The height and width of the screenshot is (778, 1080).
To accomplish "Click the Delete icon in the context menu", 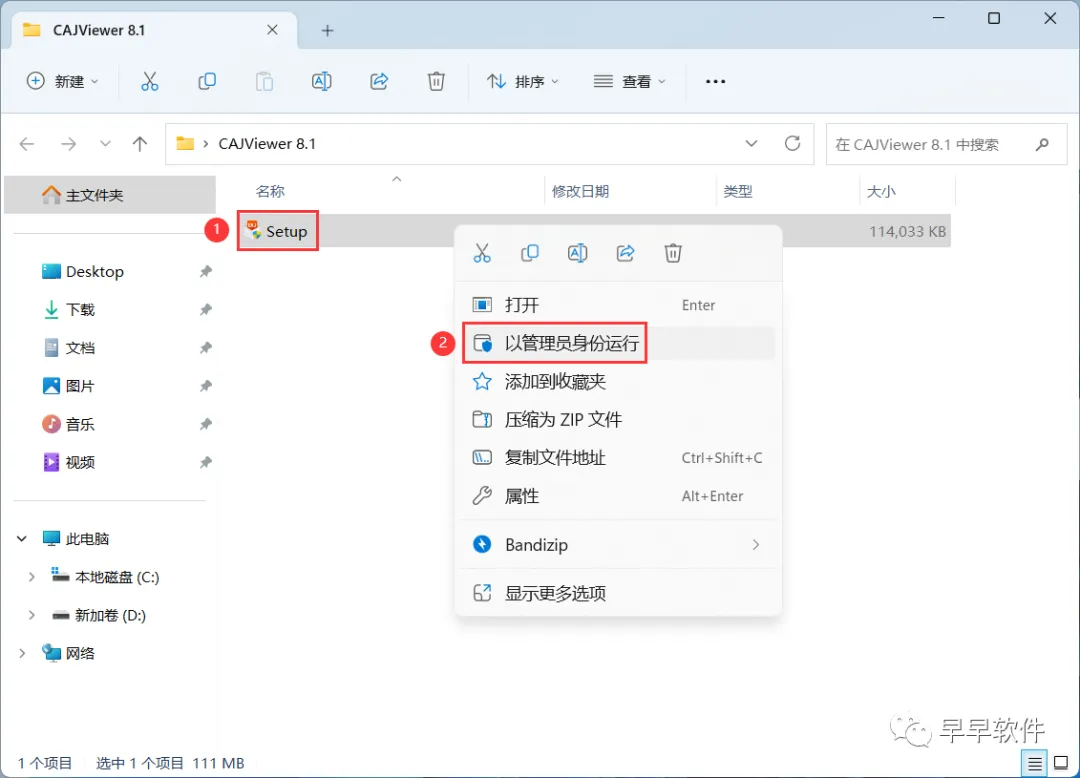I will point(673,253).
